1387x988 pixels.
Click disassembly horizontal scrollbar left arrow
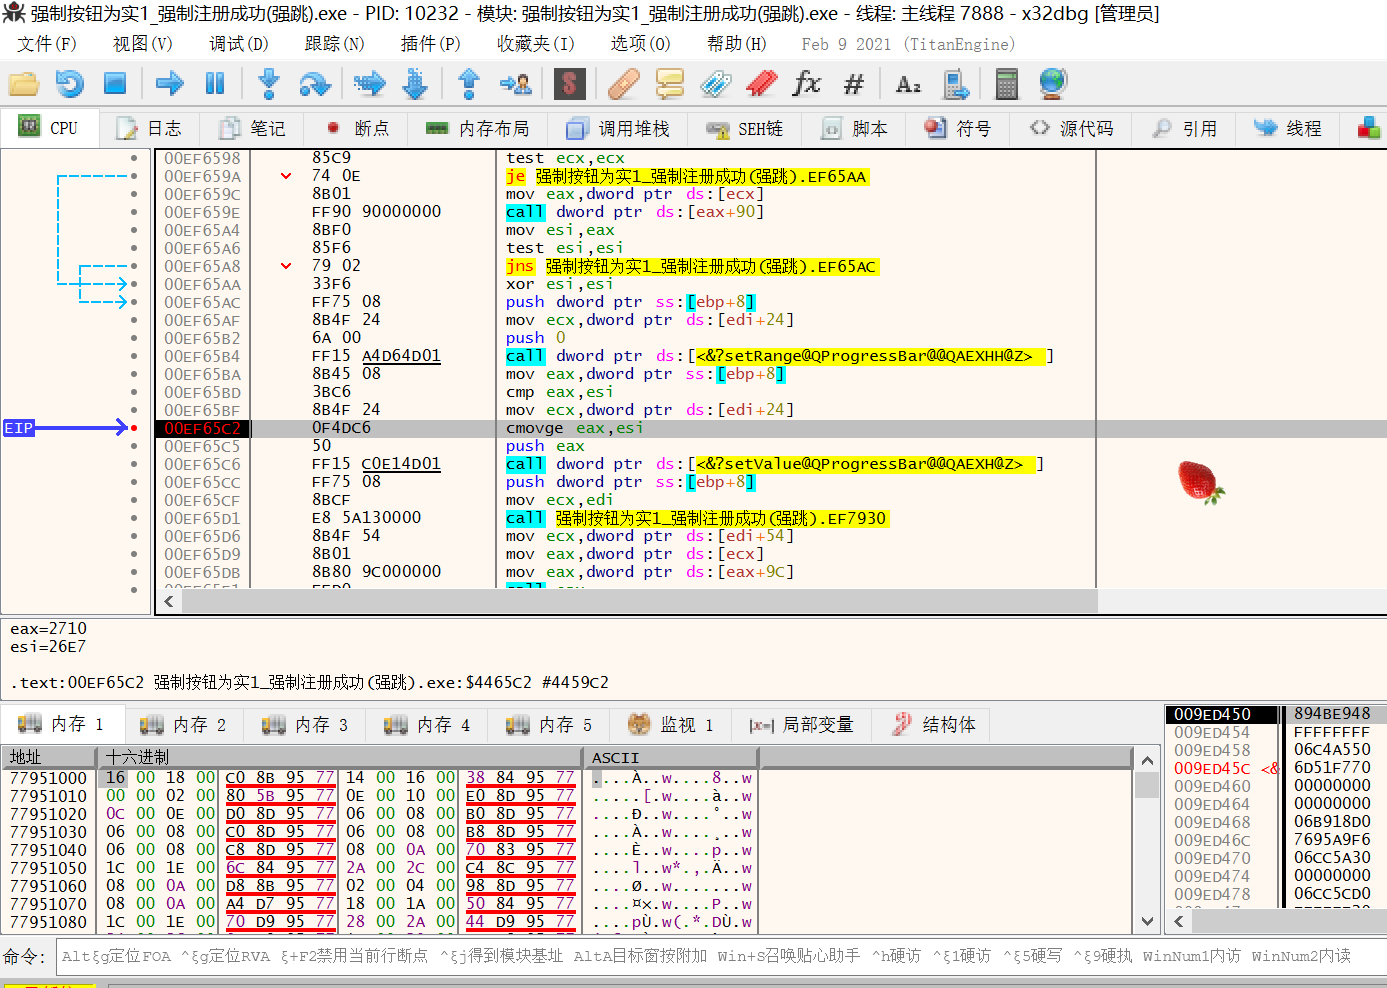pos(168,601)
